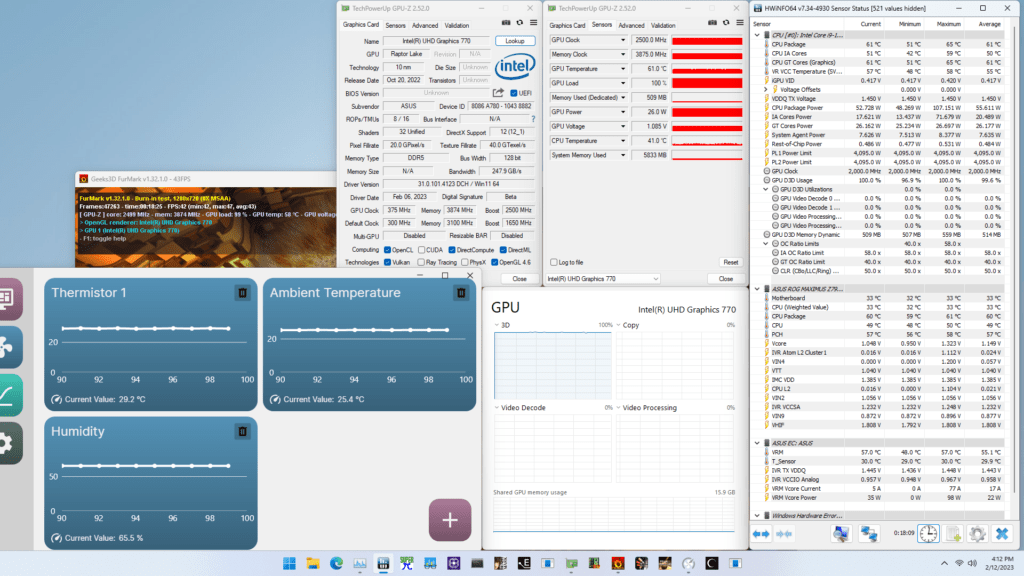This screenshot has height=576, width=1024.
Task: Delete the Thermistor 1 card via trash icon
Action: [242, 293]
